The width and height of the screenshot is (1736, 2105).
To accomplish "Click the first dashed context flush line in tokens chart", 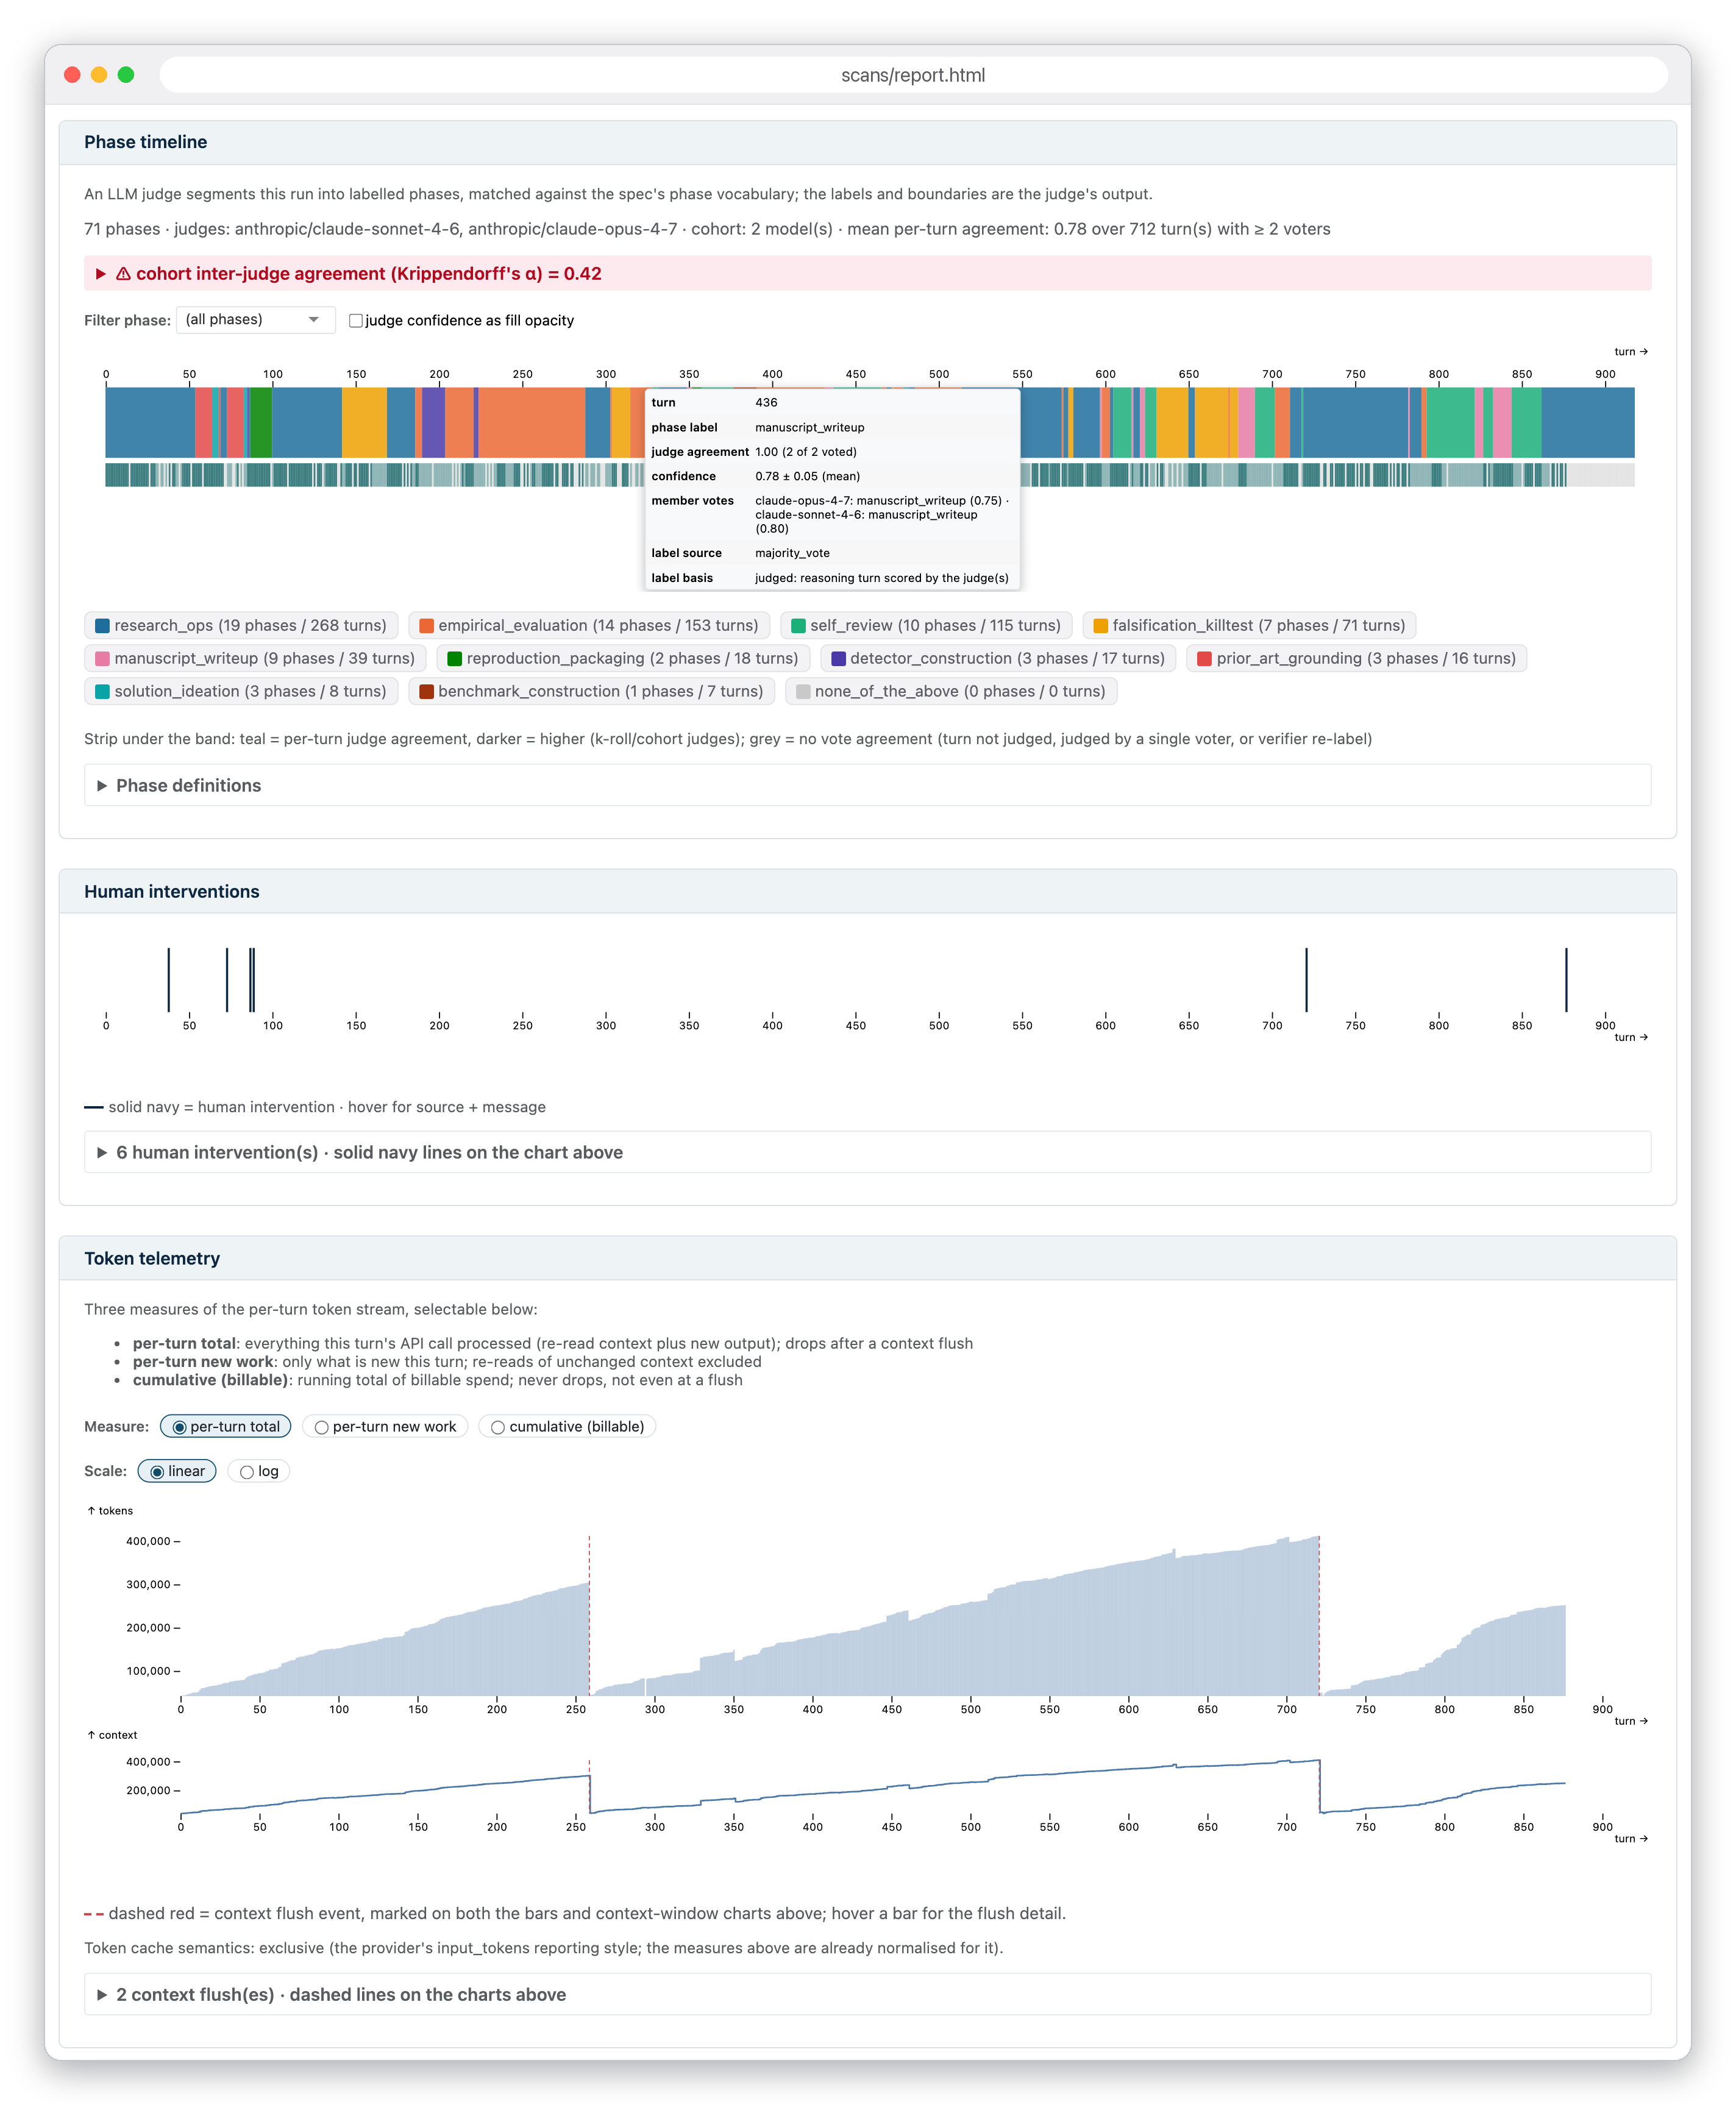I will click(589, 1615).
